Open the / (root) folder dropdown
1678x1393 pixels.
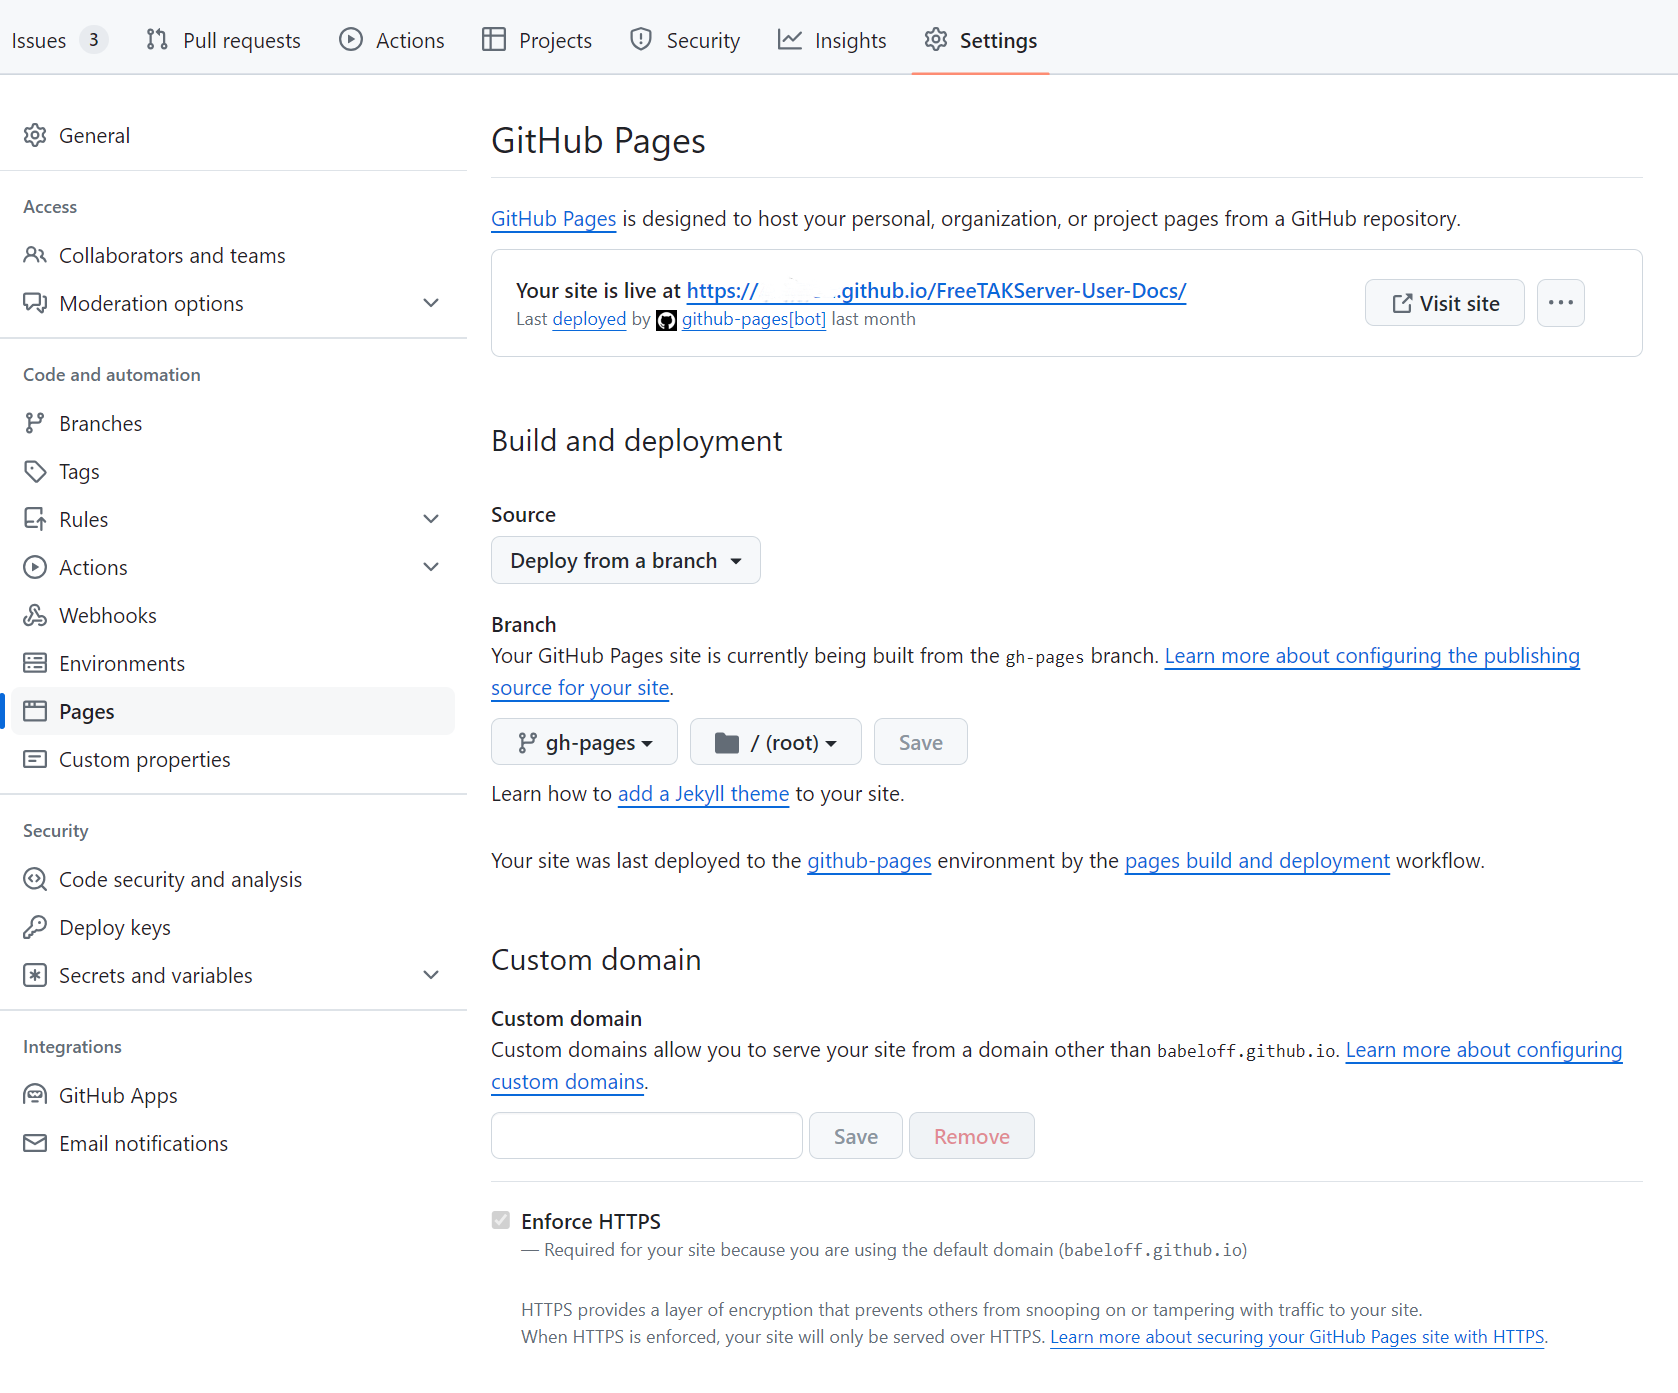coord(776,742)
